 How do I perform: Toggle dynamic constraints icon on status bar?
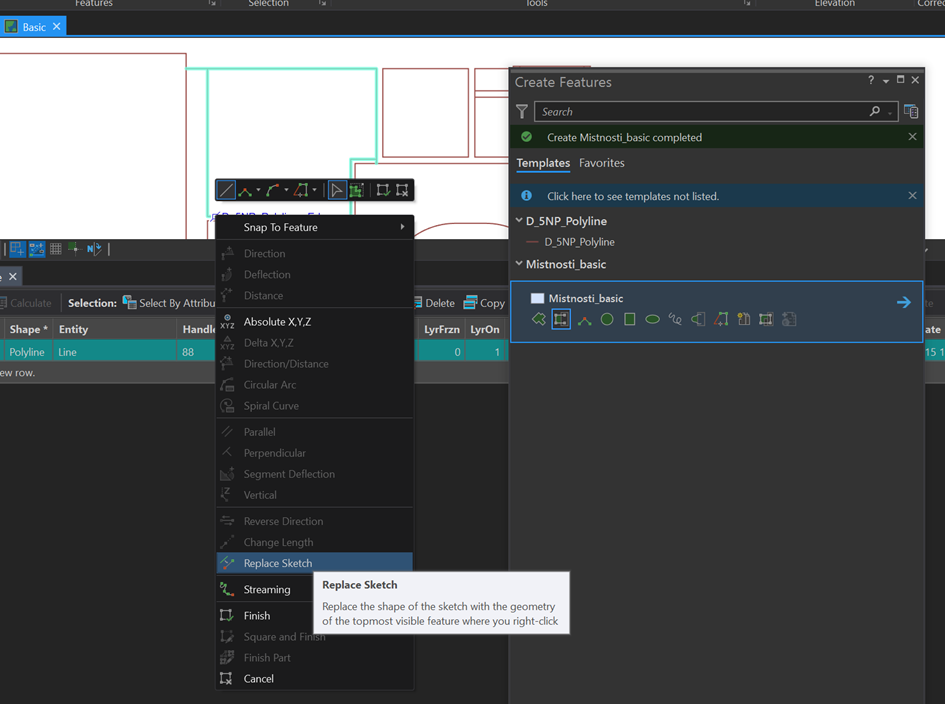(x=37, y=248)
